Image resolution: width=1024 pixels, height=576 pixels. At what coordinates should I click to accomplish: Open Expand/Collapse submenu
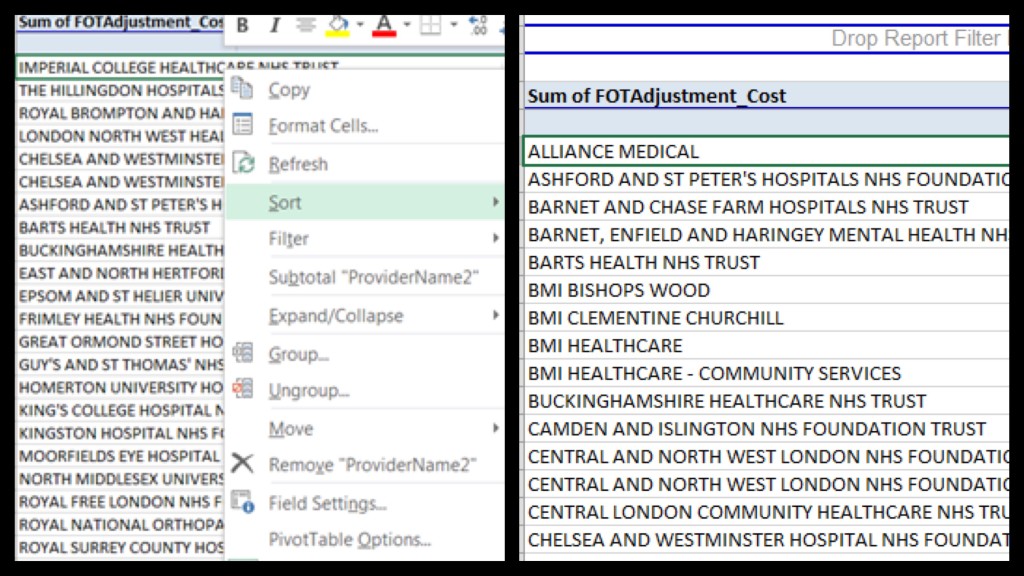[336, 316]
